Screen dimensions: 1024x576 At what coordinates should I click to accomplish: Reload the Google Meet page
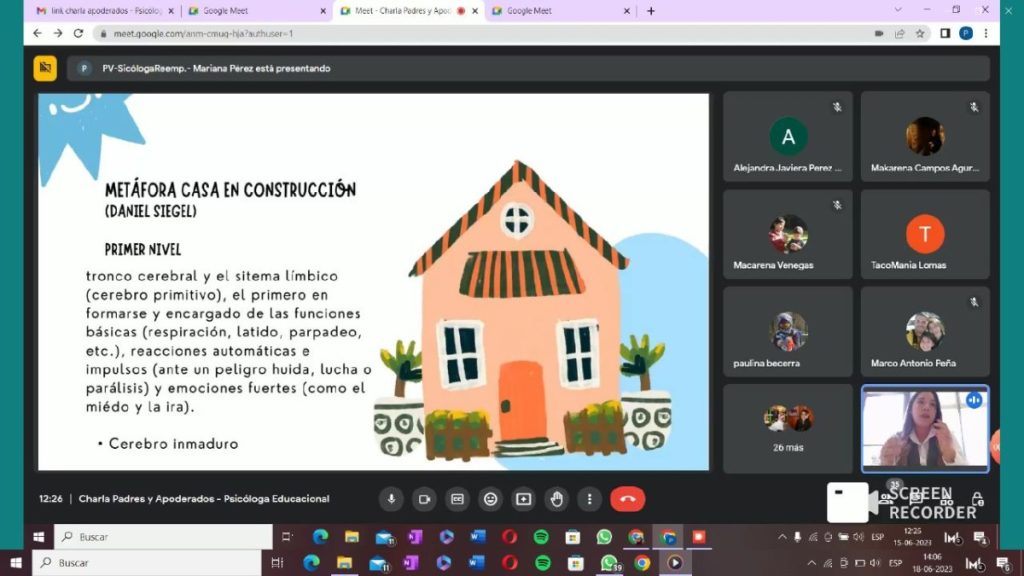click(79, 33)
